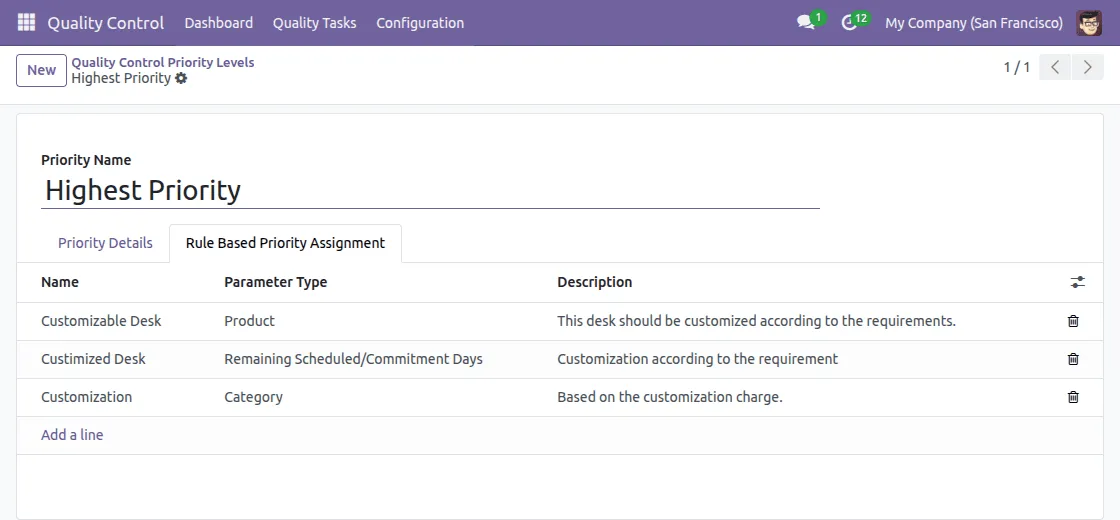Click the Priority Name input field

click(x=430, y=190)
